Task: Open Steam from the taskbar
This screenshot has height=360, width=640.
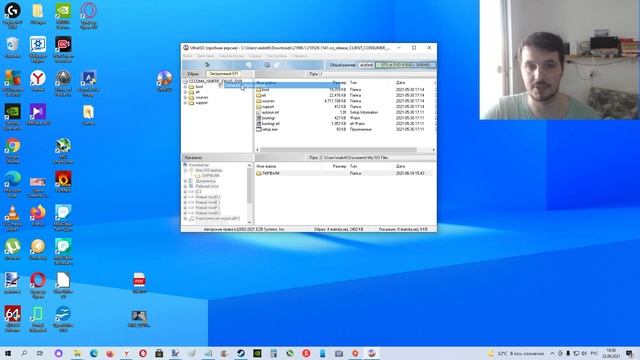Action: point(241,353)
